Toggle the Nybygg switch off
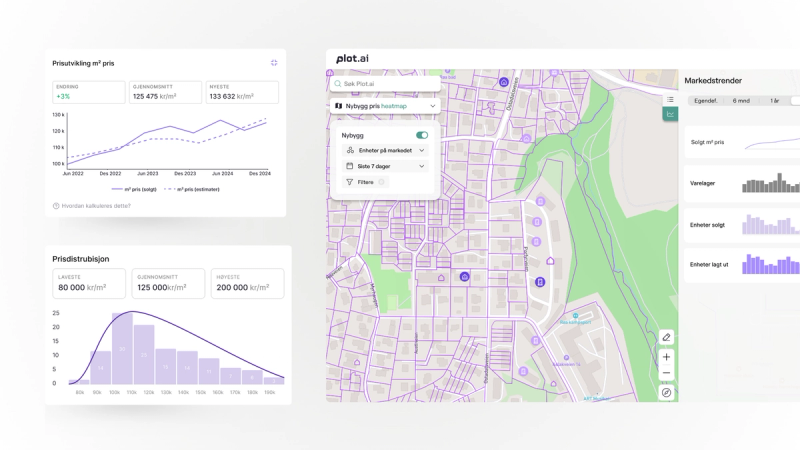Image resolution: width=800 pixels, height=450 pixels. point(422,135)
